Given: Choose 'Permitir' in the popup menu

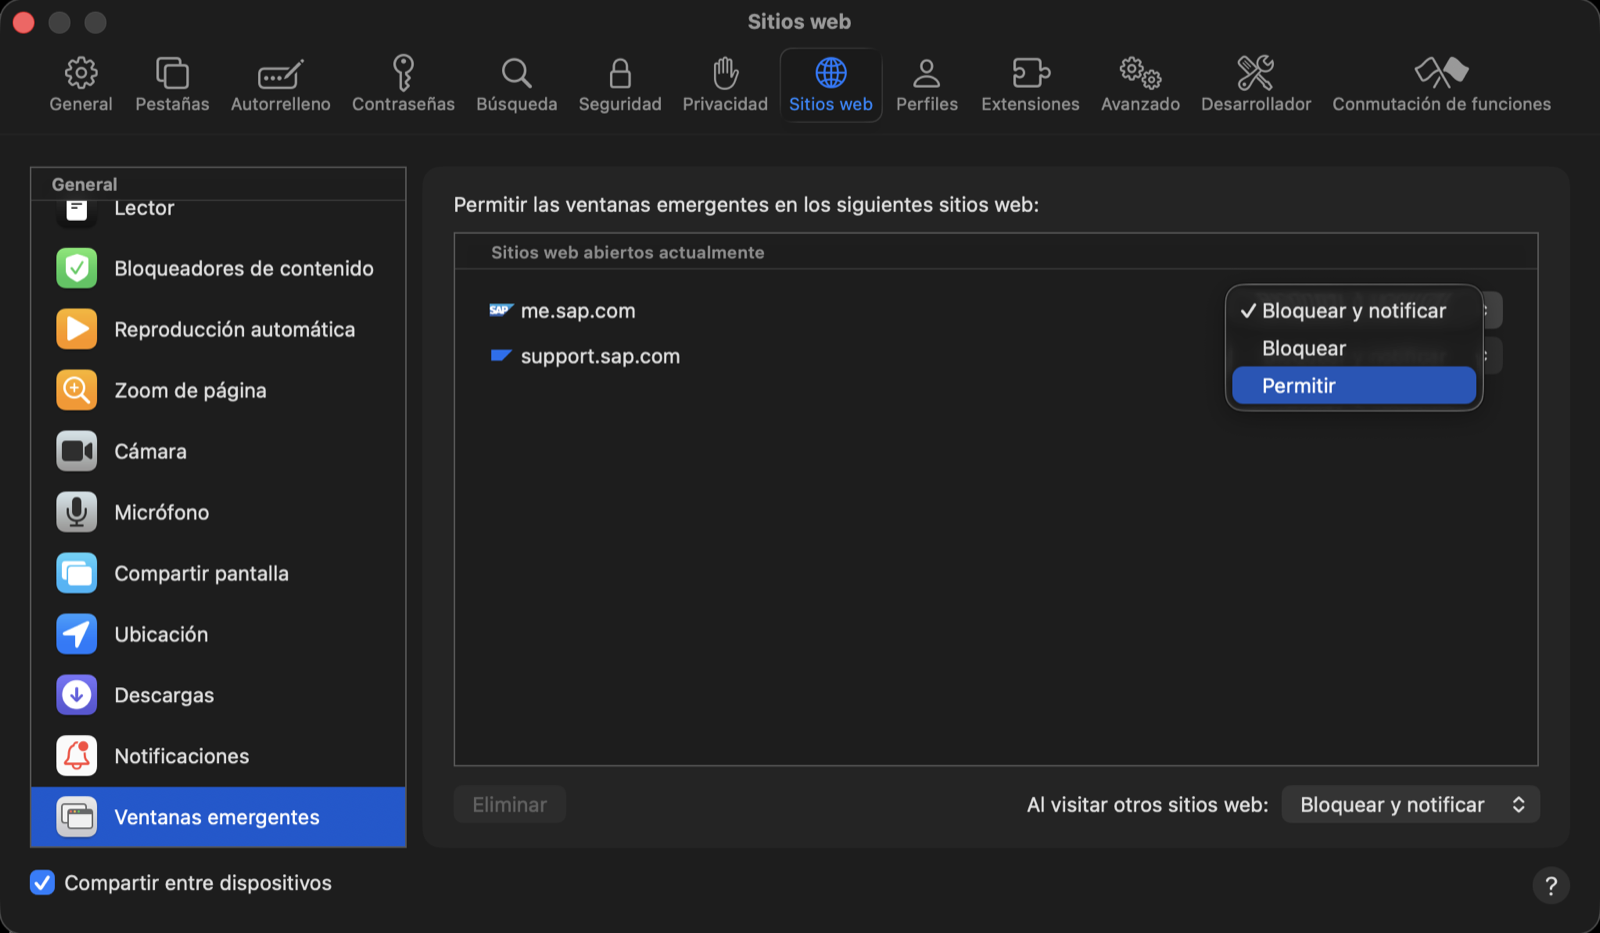Looking at the screenshot, I should (1354, 386).
